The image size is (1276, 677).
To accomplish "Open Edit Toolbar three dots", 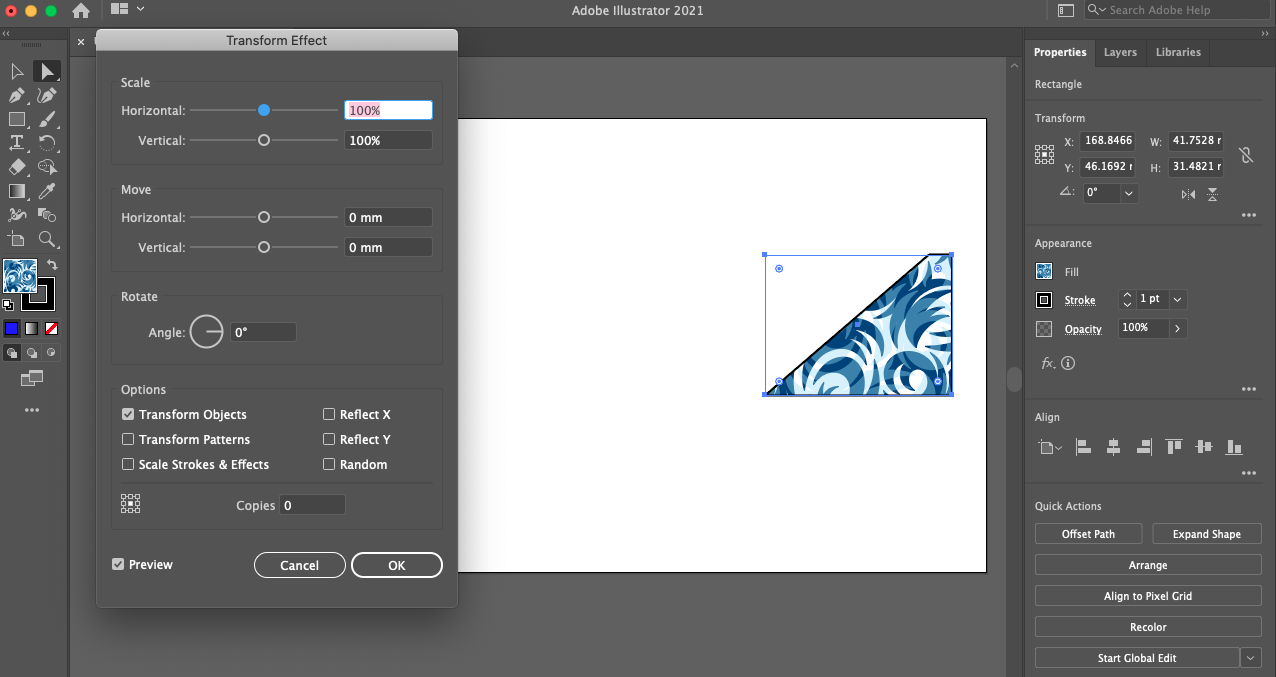I will coord(32,410).
